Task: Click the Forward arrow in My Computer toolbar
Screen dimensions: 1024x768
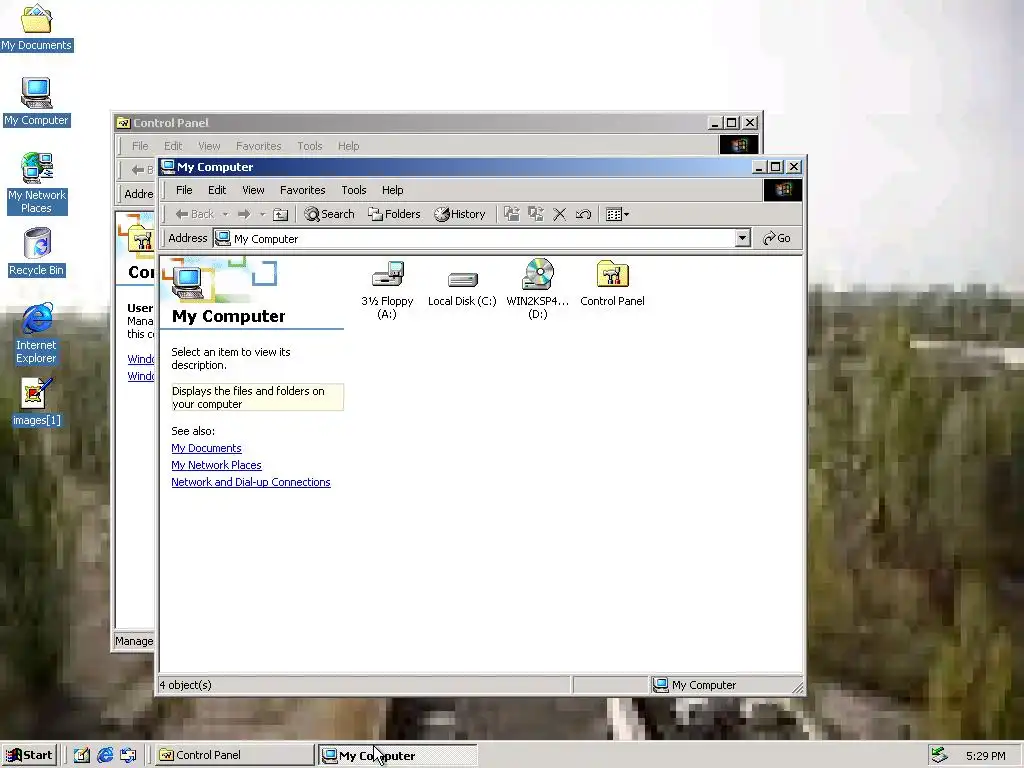Action: (x=244, y=214)
